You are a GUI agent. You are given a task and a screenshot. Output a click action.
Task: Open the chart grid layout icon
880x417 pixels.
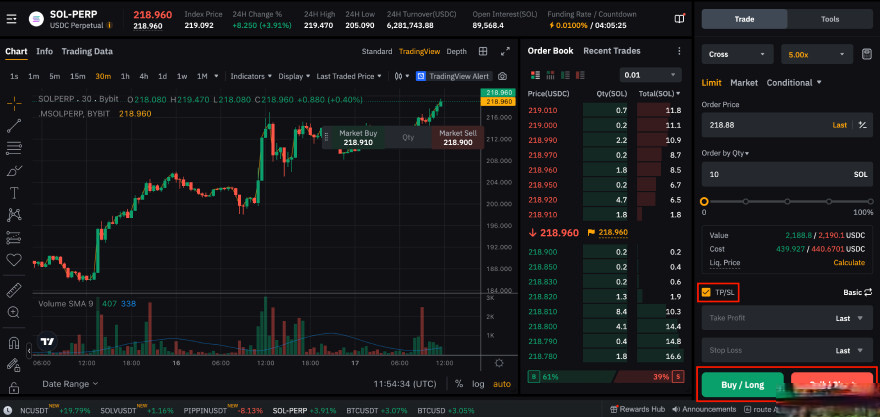(483, 51)
